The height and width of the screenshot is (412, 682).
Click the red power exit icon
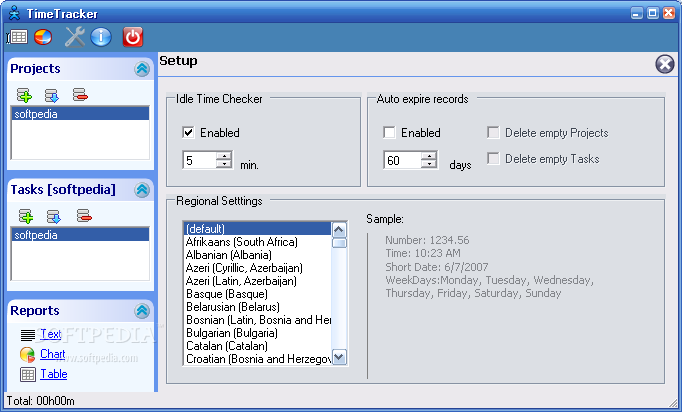point(133,37)
